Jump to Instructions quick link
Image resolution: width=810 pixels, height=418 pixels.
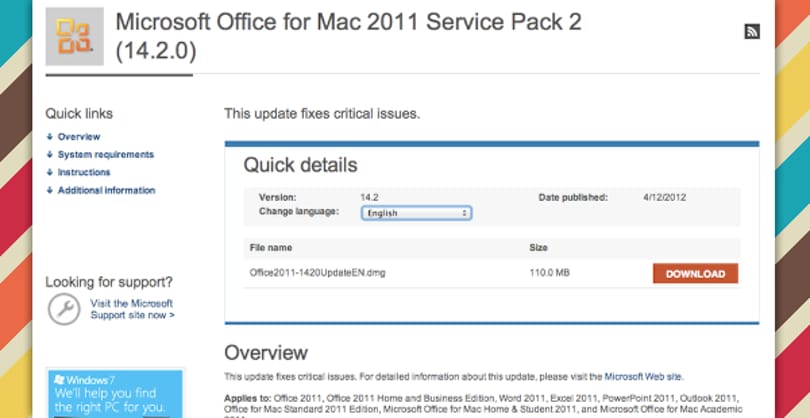[84, 172]
